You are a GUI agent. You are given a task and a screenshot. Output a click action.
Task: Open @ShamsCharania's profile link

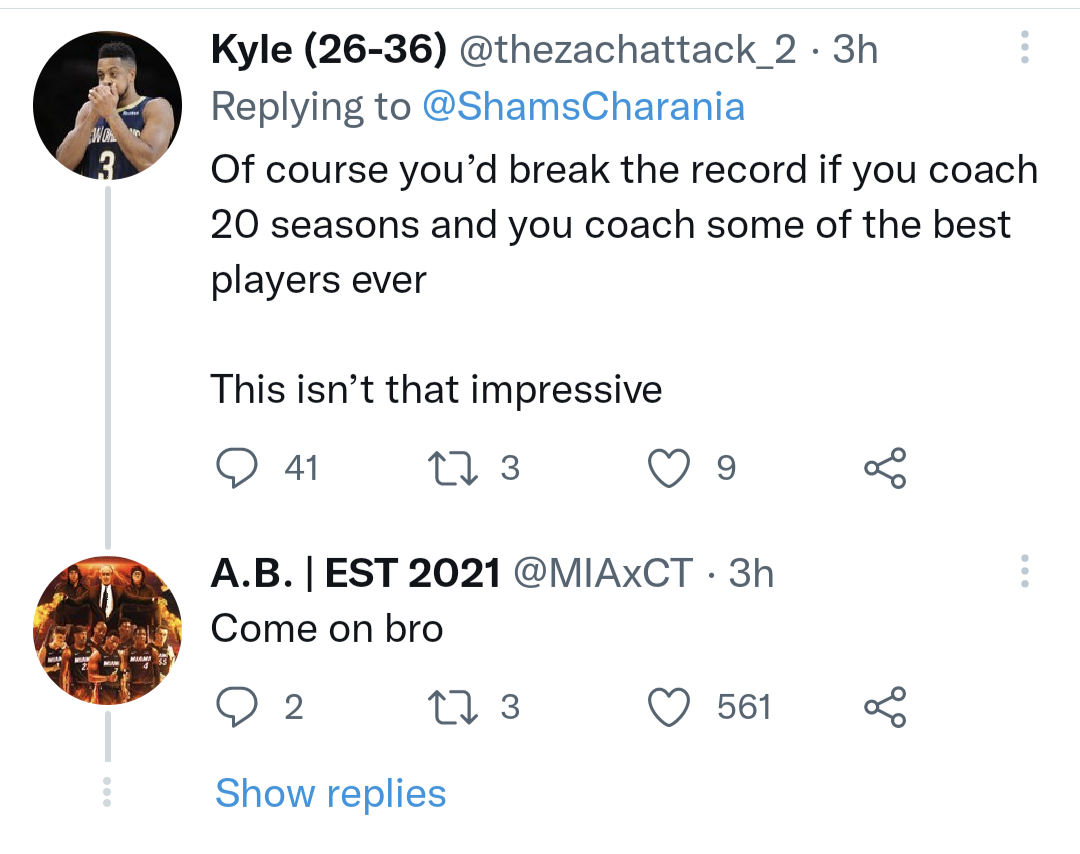click(587, 105)
